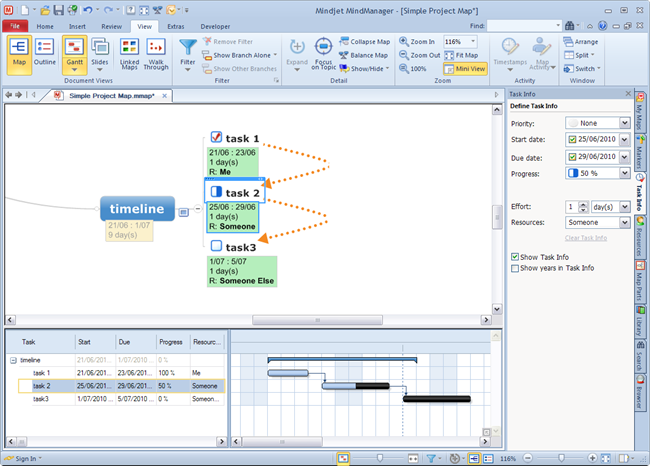This screenshot has width=650, height=466.
Task: Click Show/Hide button
Action: click(x=364, y=68)
